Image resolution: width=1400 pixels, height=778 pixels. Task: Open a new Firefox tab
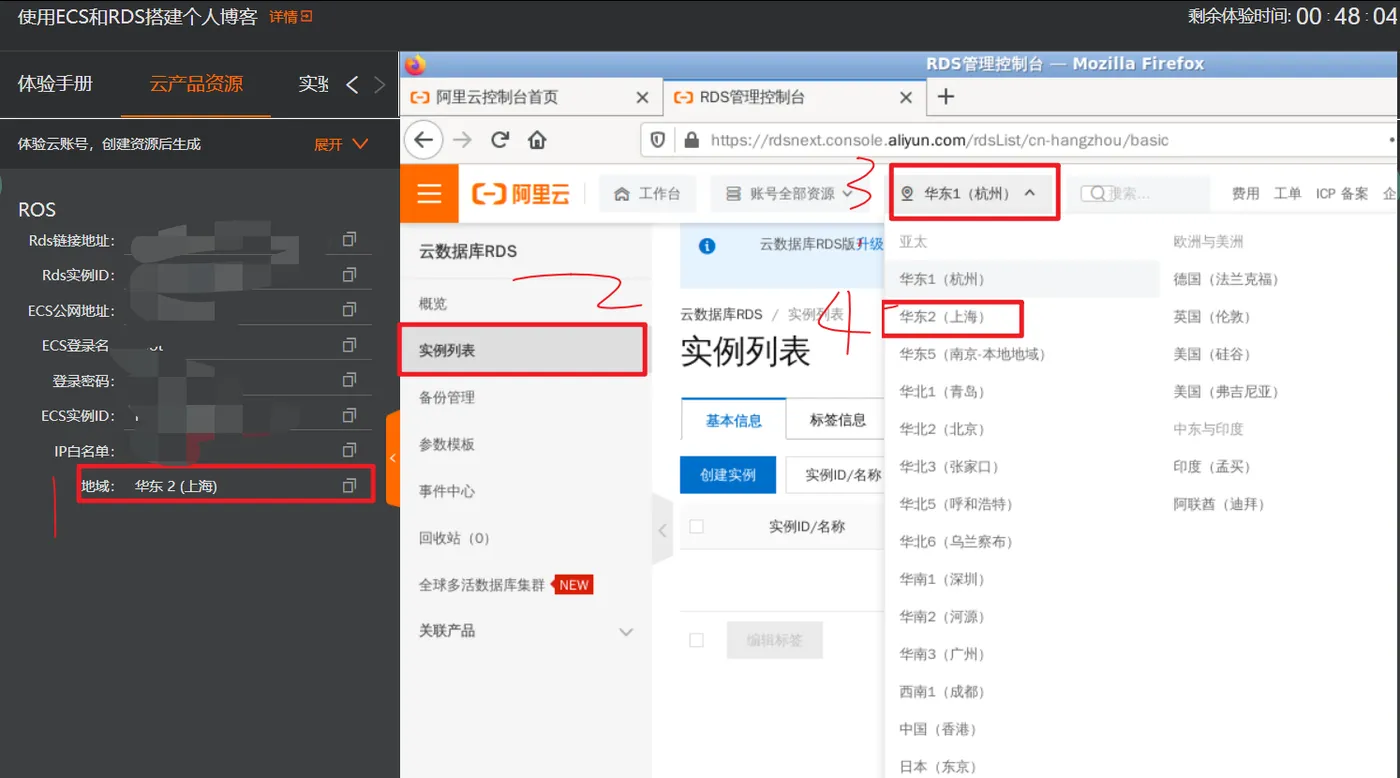(946, 97)
